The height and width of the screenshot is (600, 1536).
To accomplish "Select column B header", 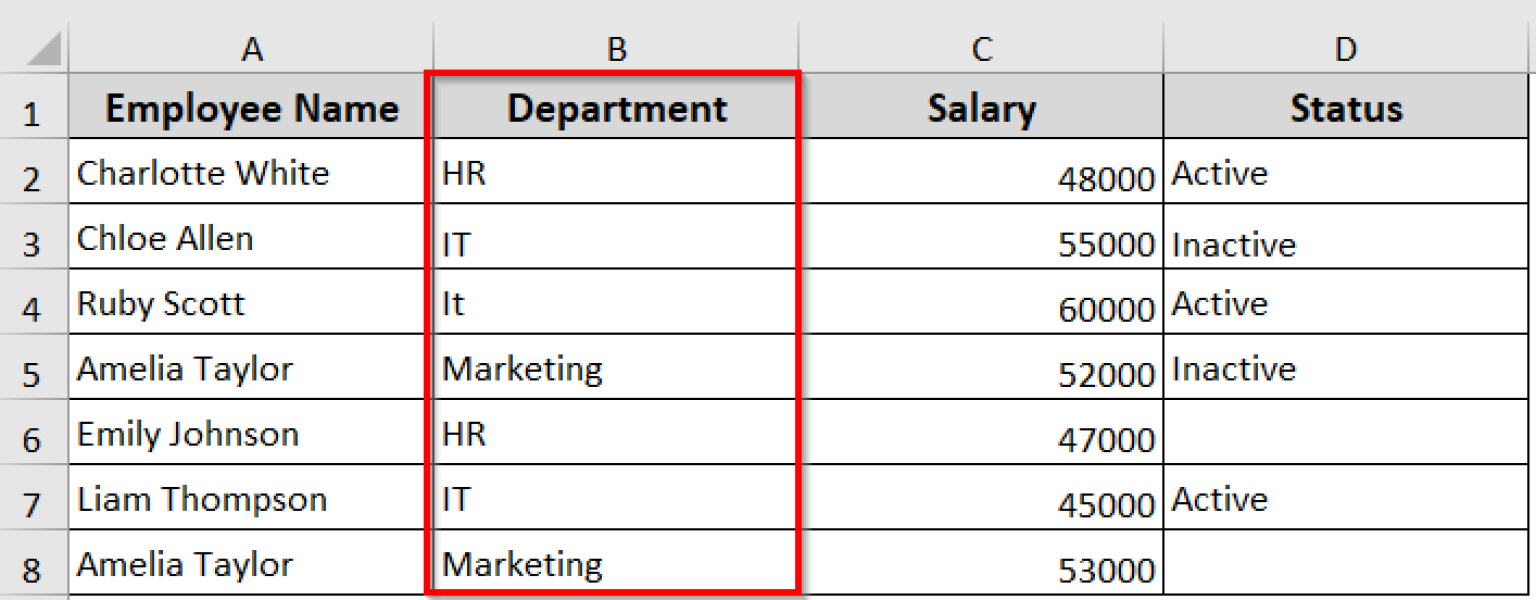I will 616,47.
